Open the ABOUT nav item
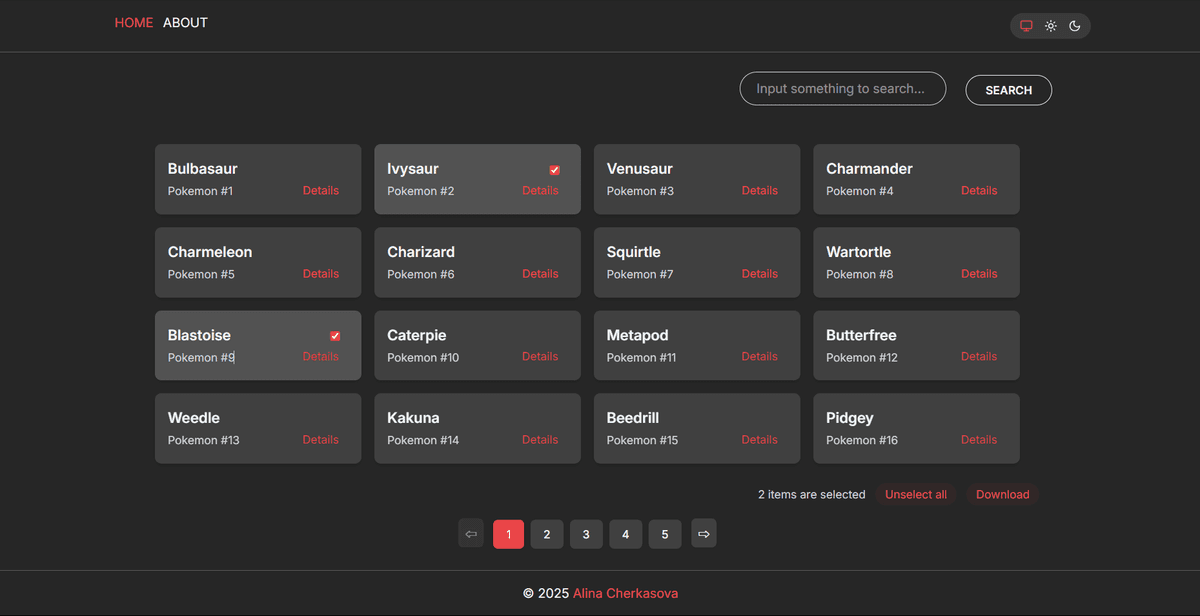 [x=185, y=23]
